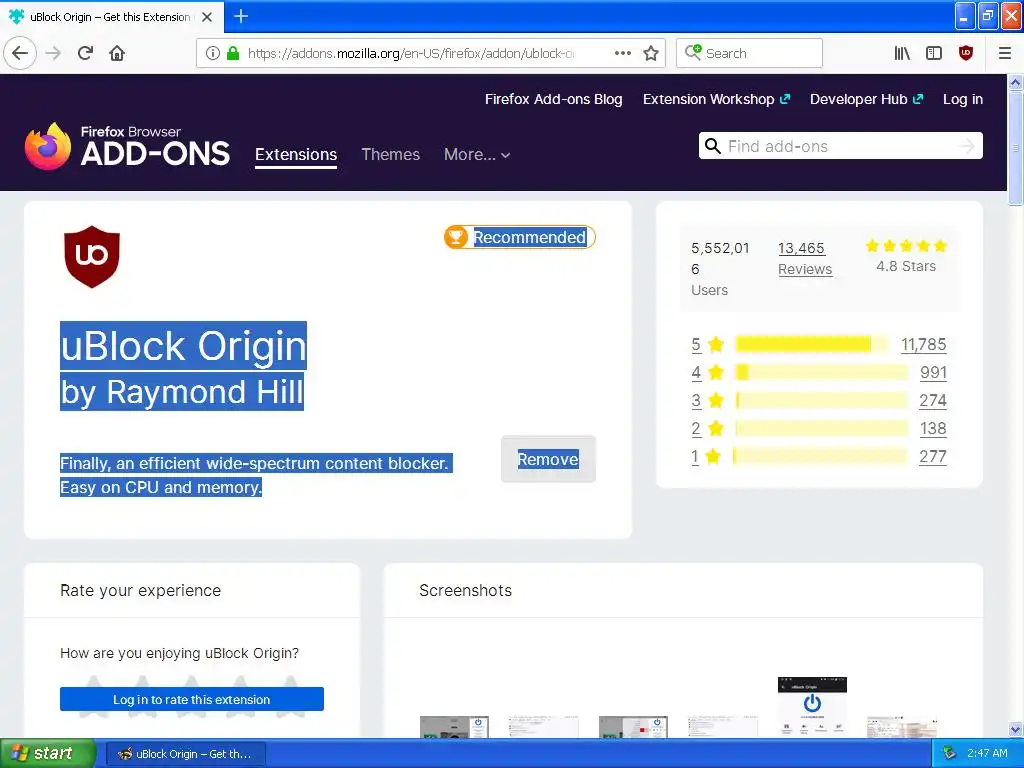Submit add-on search with the arrow icon

[x=967, y=146]
